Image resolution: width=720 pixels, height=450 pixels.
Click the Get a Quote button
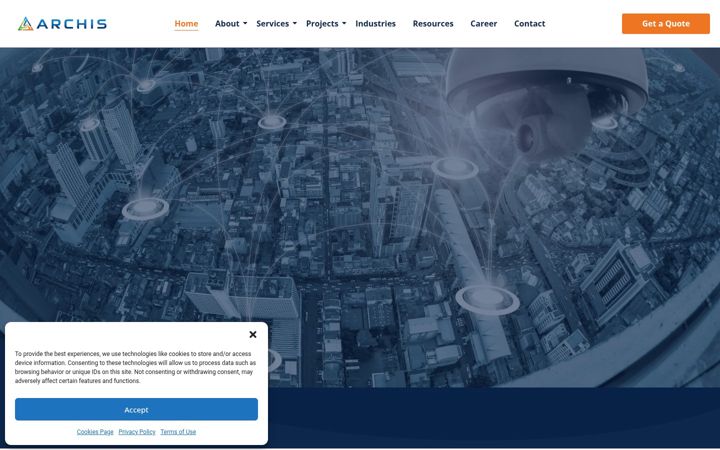click(x=666, y=24)
